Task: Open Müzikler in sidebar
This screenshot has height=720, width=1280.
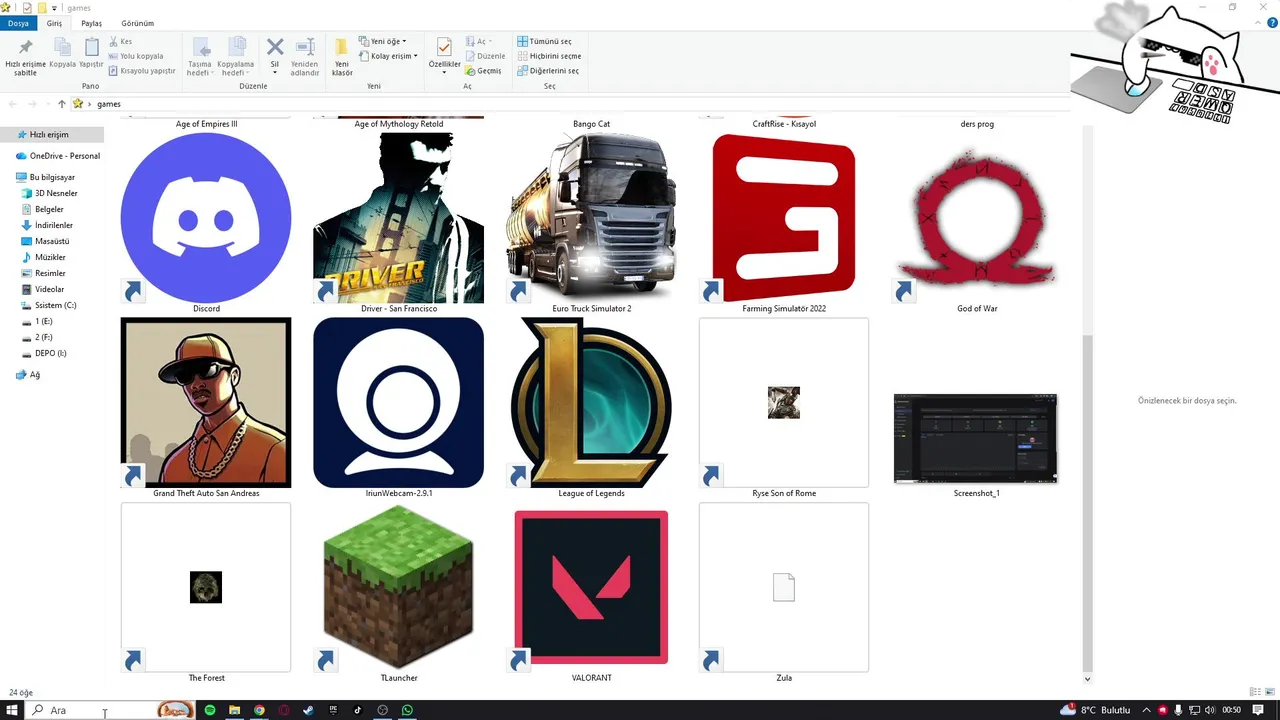Action: (44, 257)
